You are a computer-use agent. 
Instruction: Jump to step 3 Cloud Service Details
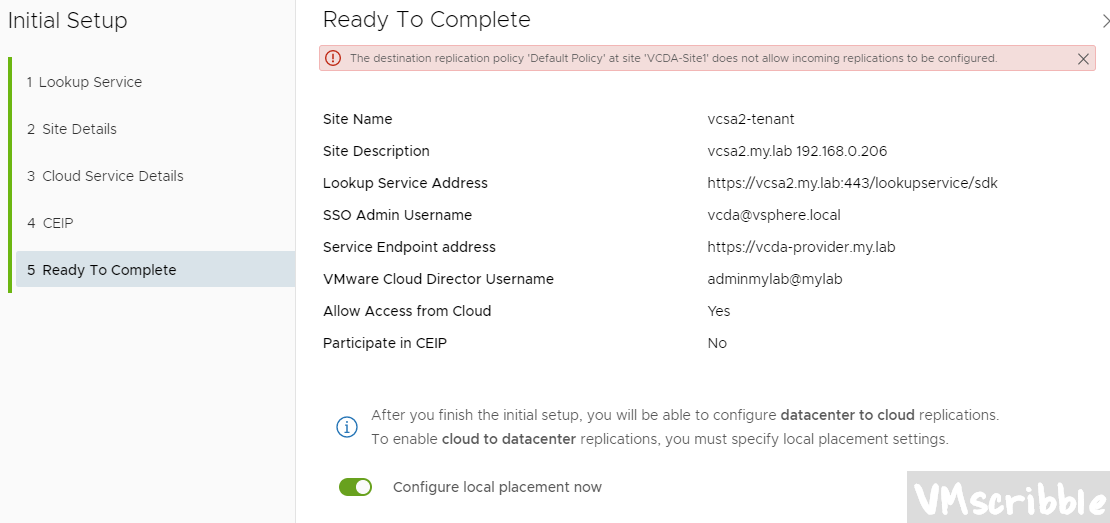point(105,176)
